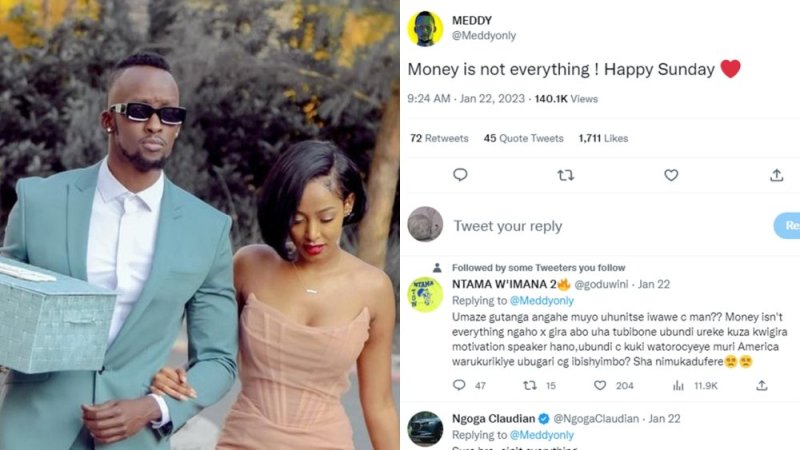View the 1,711 Likes list
The height and width of the screenshot is (450, 800).
[603, 138]
